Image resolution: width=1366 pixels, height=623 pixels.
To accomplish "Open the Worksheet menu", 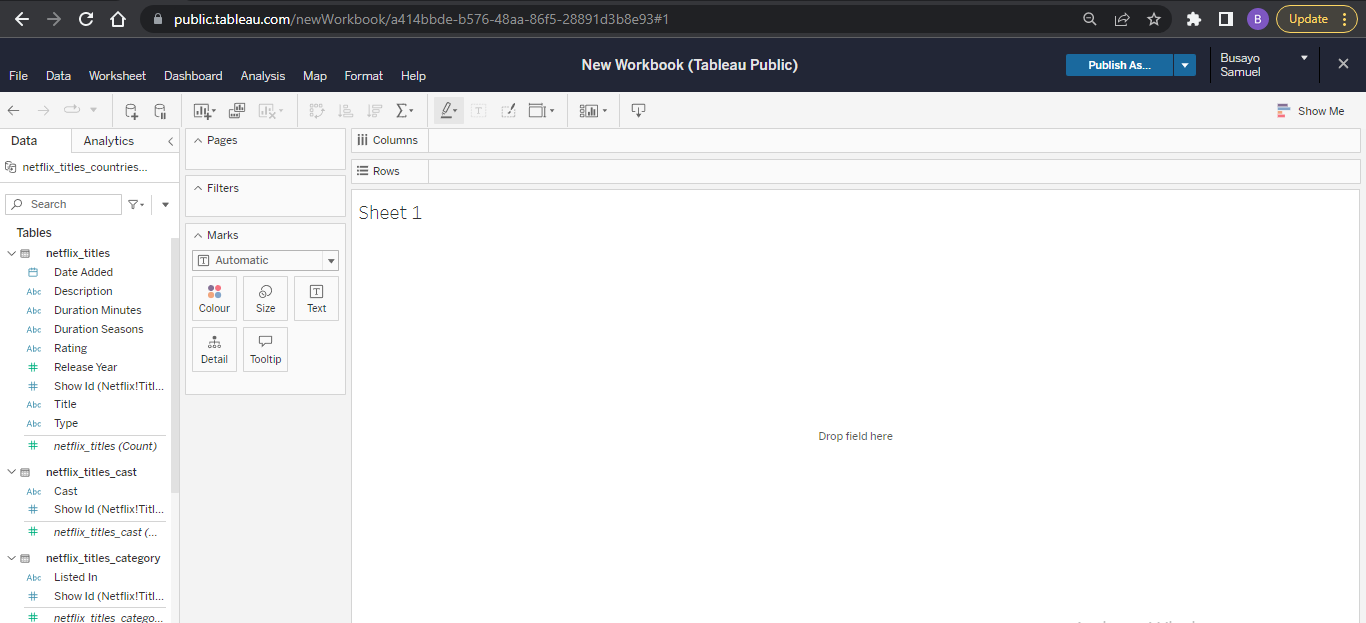I will click(117, 76).
